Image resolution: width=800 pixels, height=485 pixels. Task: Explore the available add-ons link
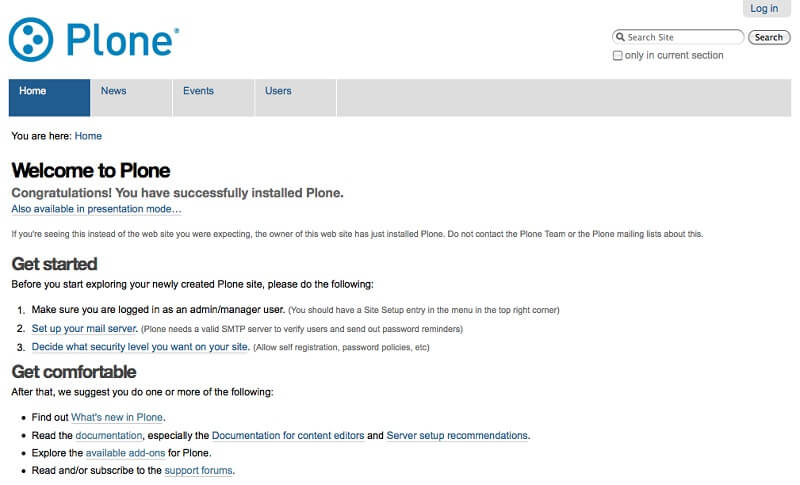[126, 453]
